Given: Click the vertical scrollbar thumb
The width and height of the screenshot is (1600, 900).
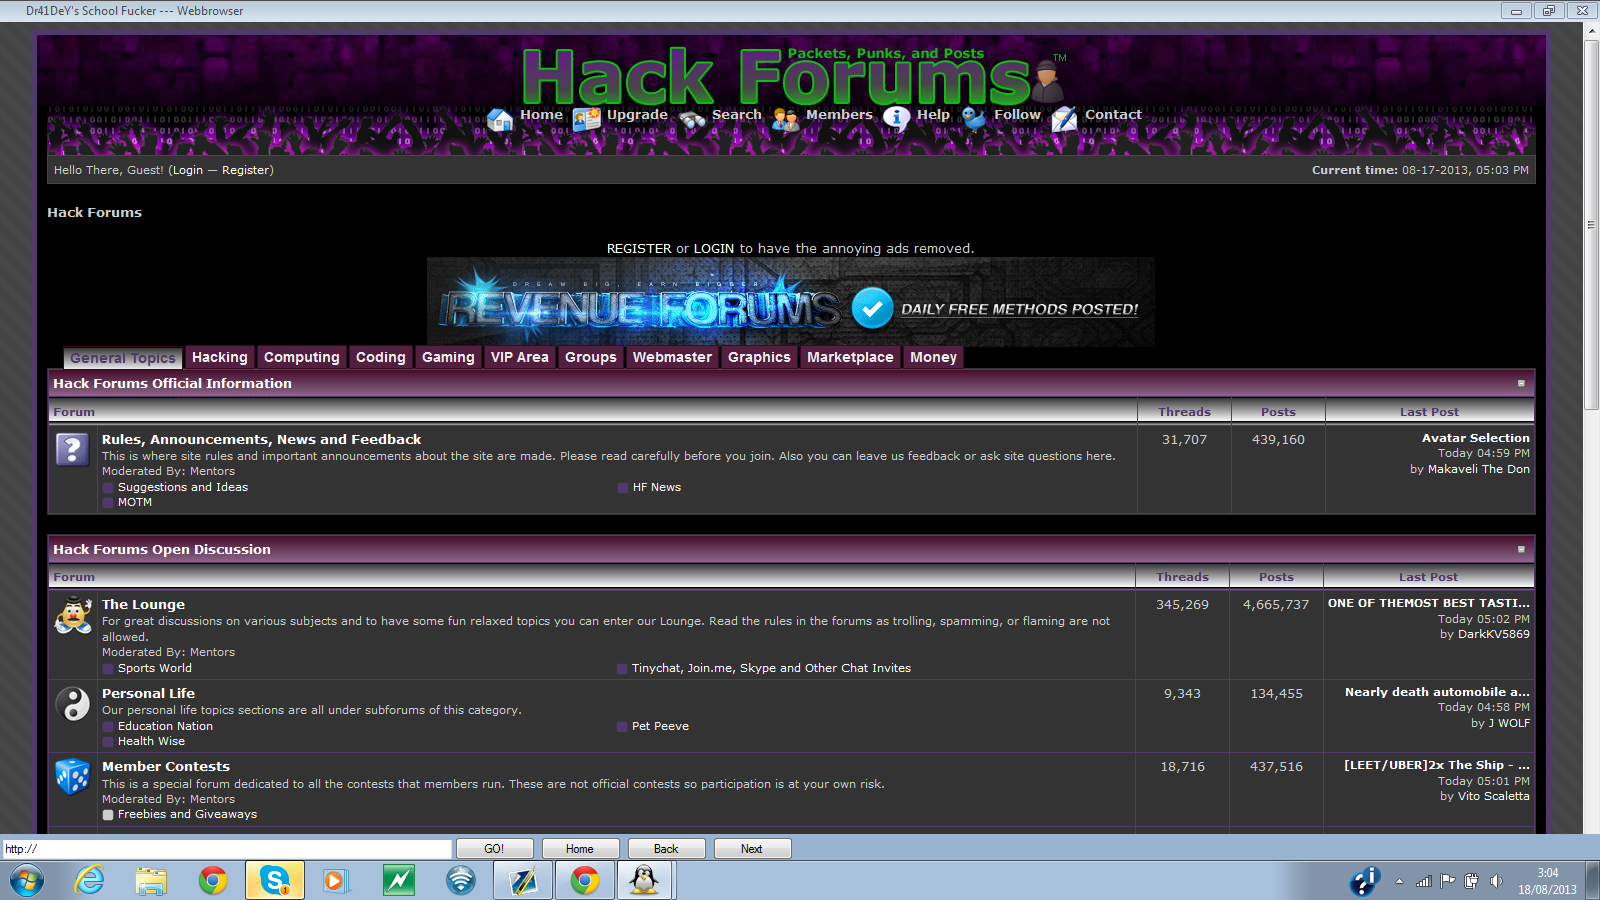Looking at the screenshot, I should (1591, 225).
